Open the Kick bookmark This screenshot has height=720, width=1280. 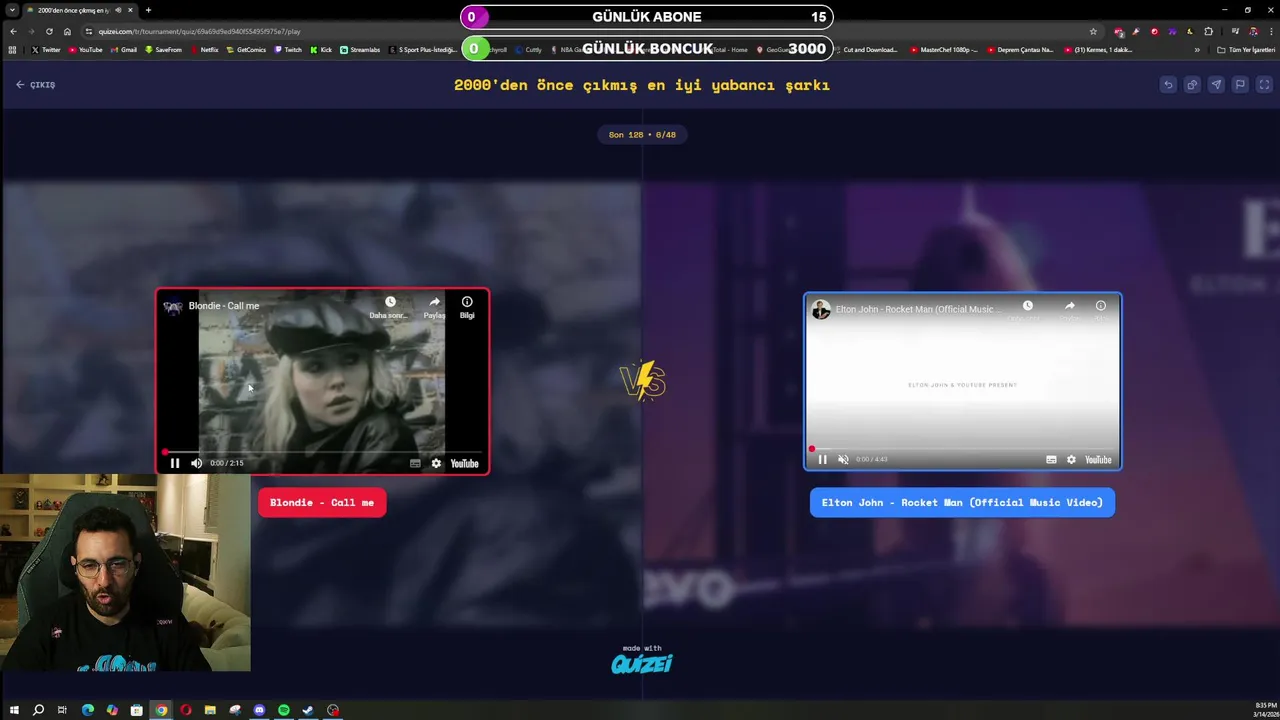point(322,50)
